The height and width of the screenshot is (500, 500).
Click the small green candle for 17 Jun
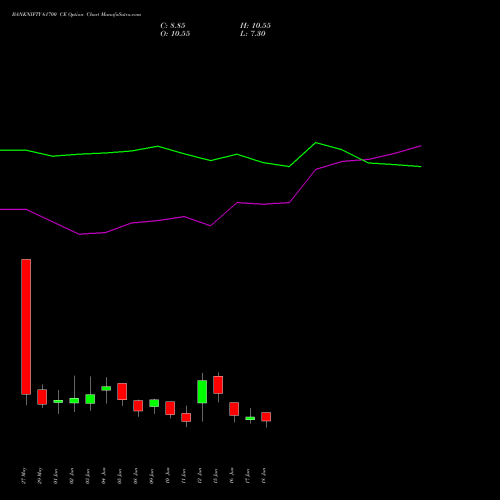[x=250, y=418]
